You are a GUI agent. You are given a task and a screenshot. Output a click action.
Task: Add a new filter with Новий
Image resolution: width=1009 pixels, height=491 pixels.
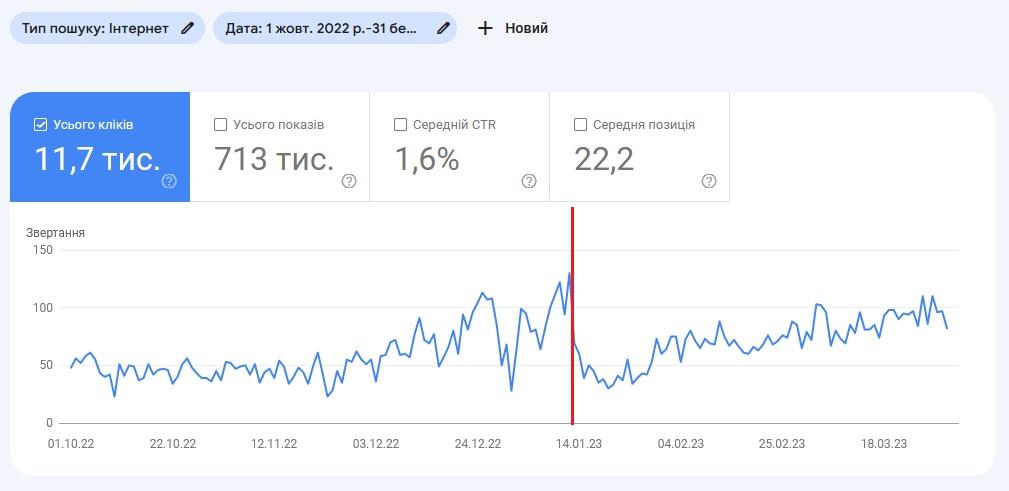[x=513, y=28]
